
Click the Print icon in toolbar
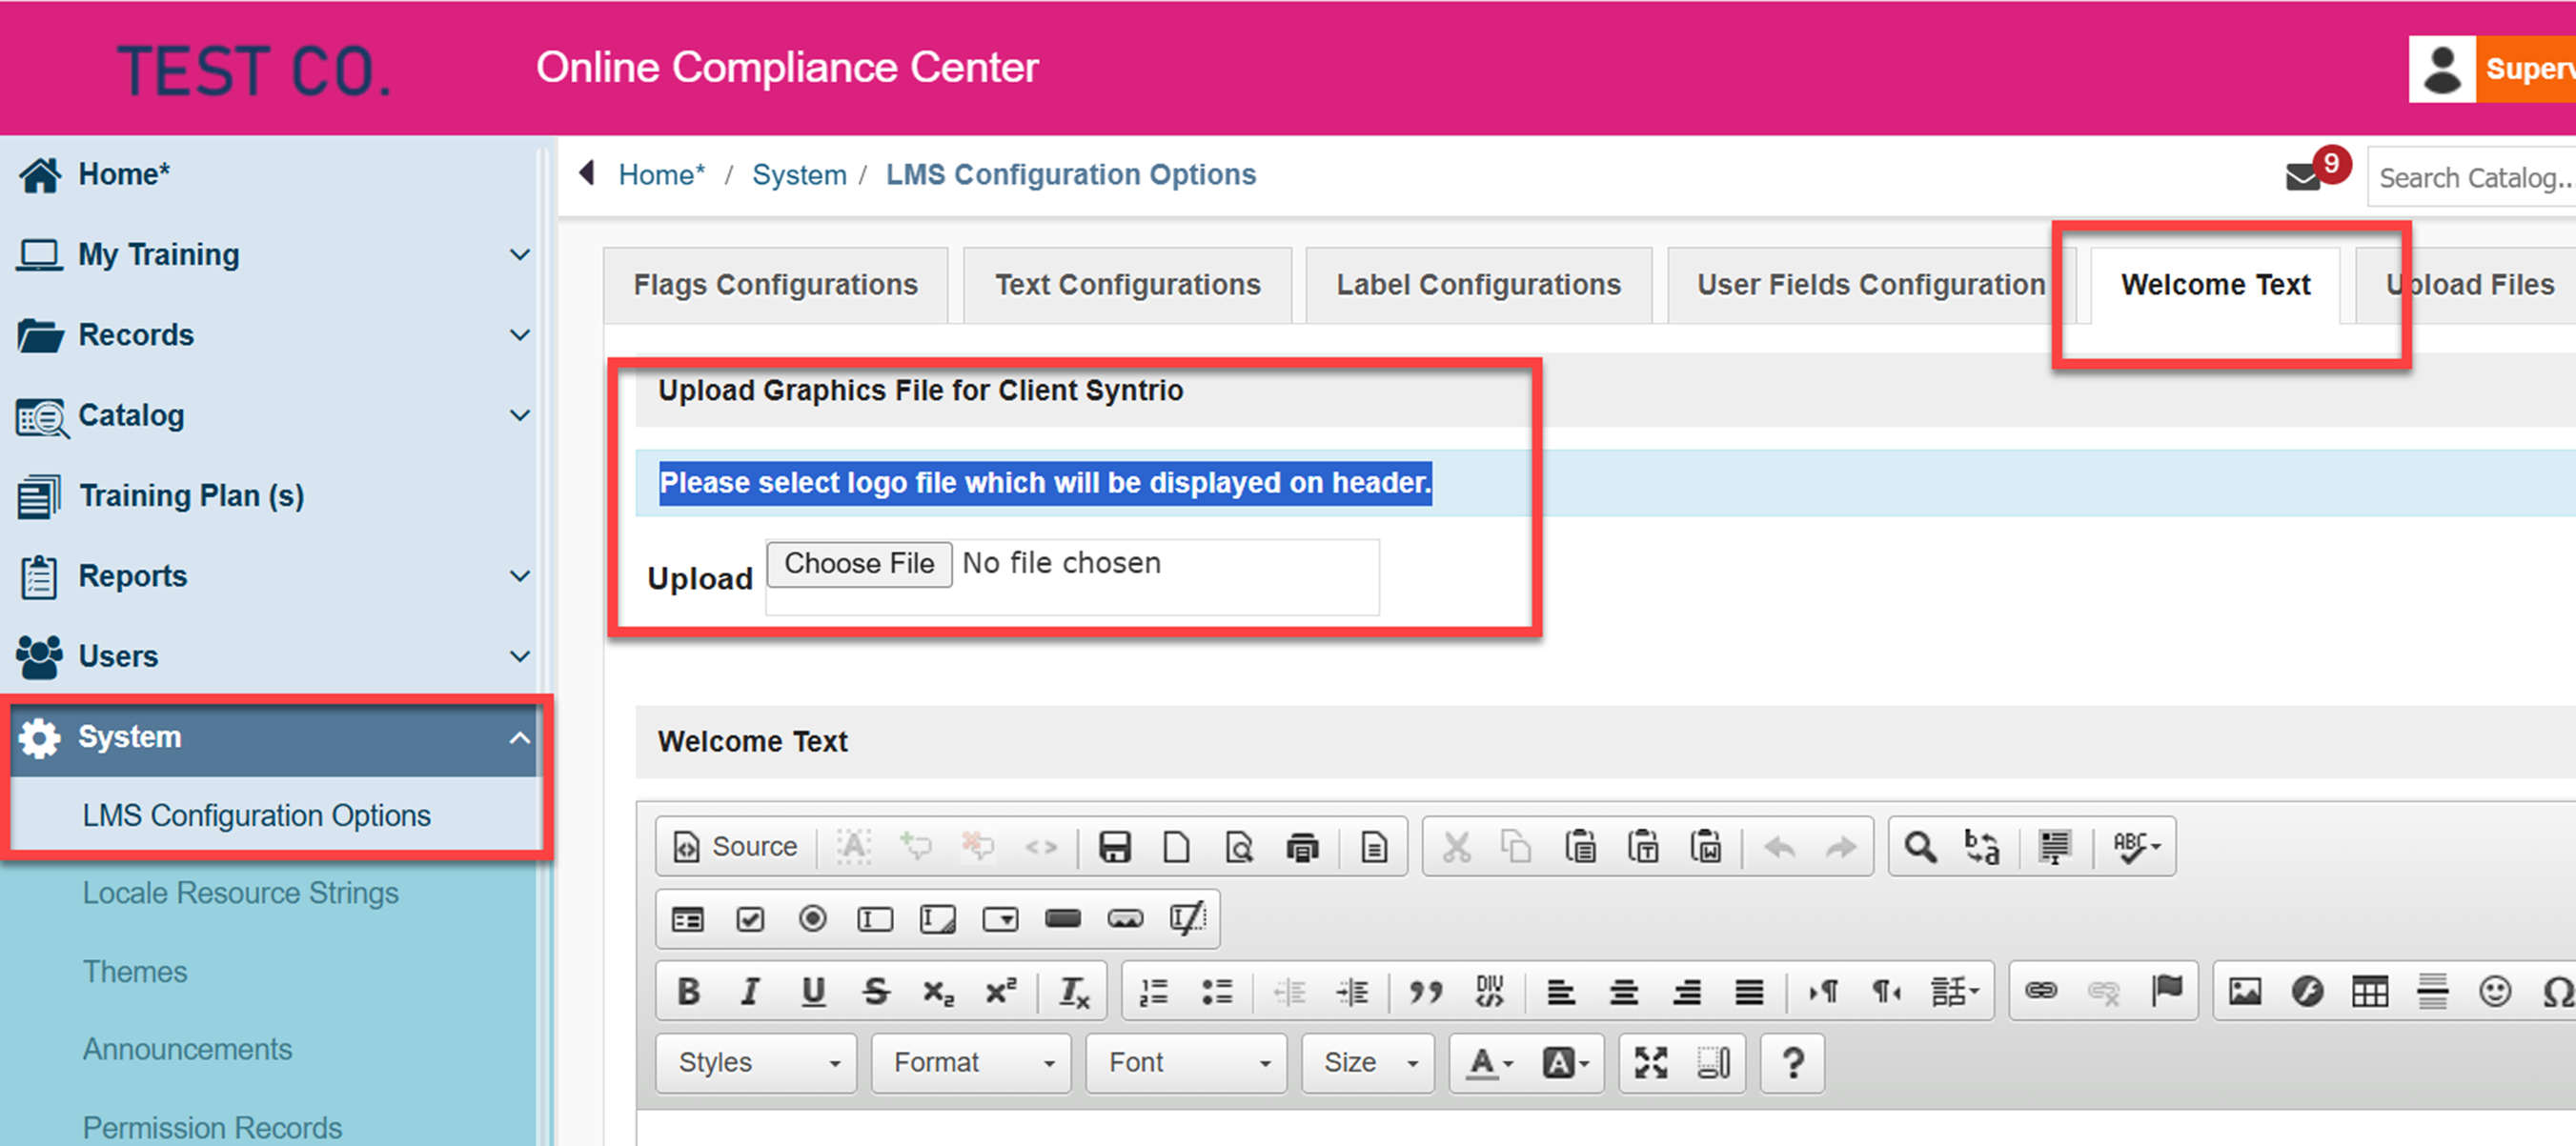(1301, 847)
